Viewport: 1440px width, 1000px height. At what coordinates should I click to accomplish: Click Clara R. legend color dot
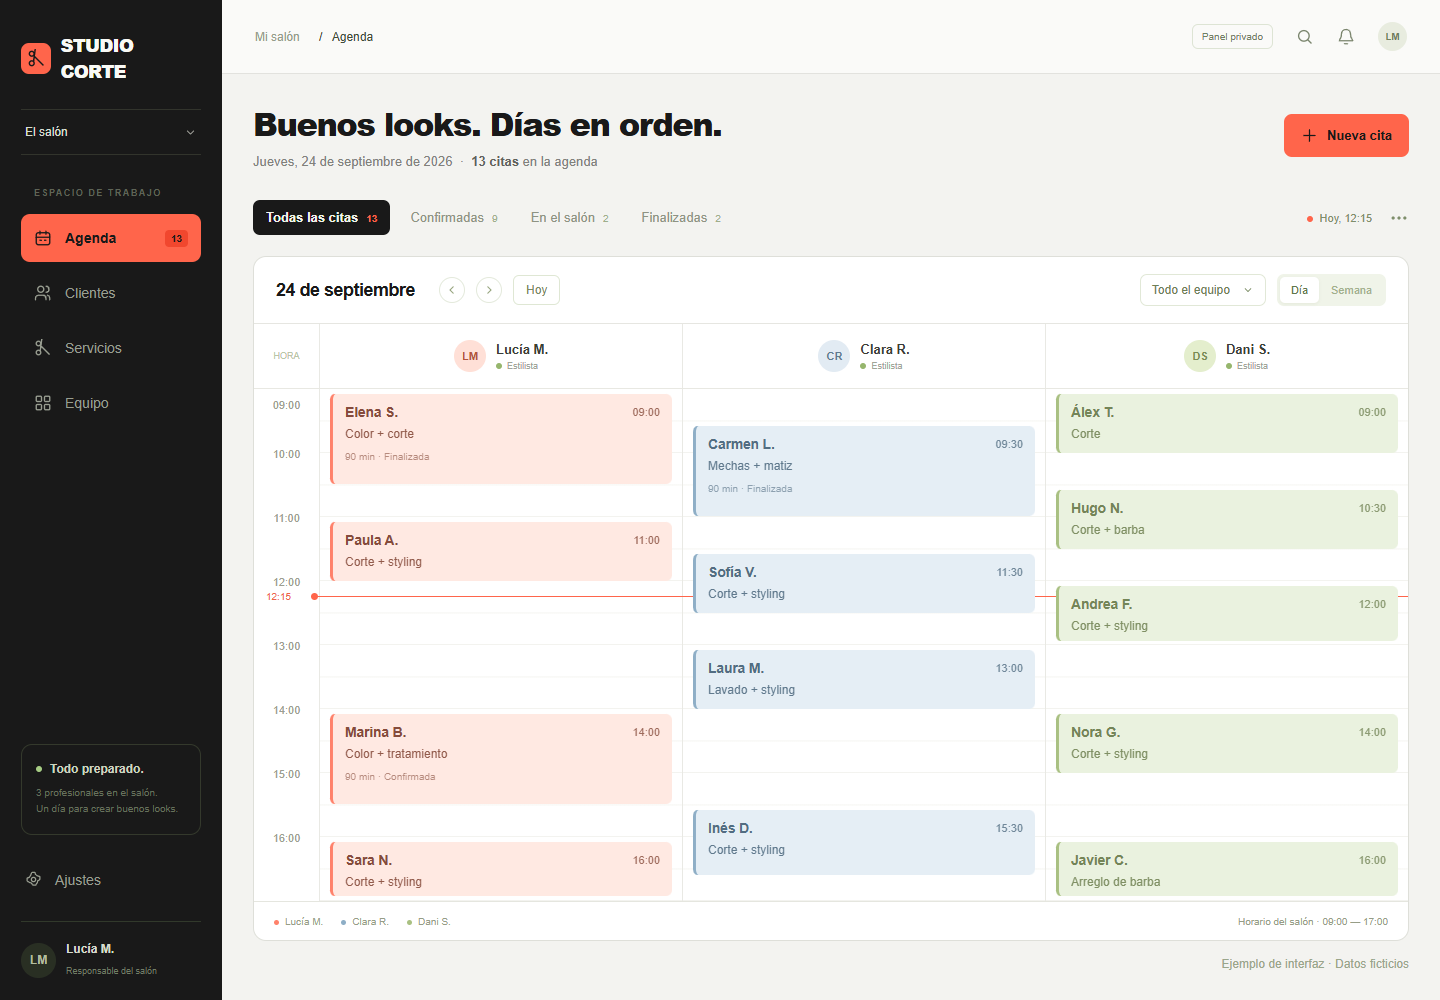point(343,922)
